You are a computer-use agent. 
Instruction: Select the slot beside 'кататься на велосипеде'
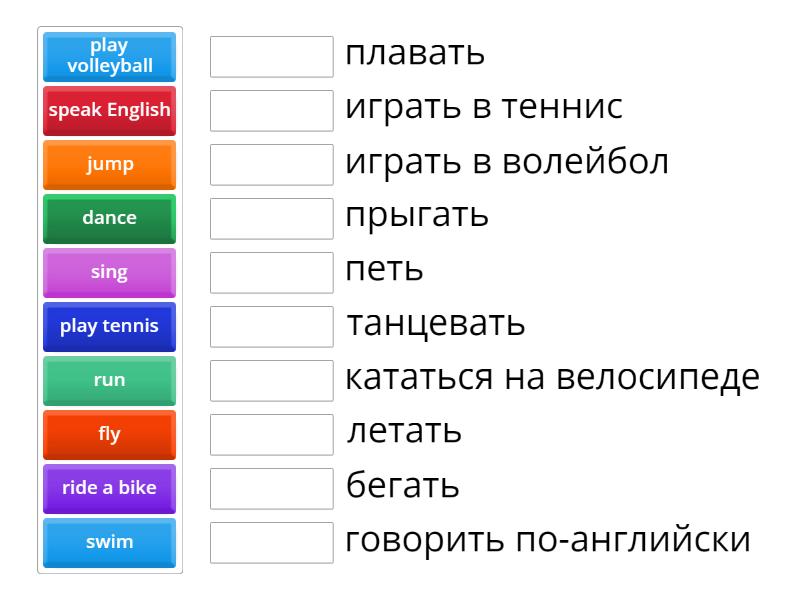click(x=272, y=380)
